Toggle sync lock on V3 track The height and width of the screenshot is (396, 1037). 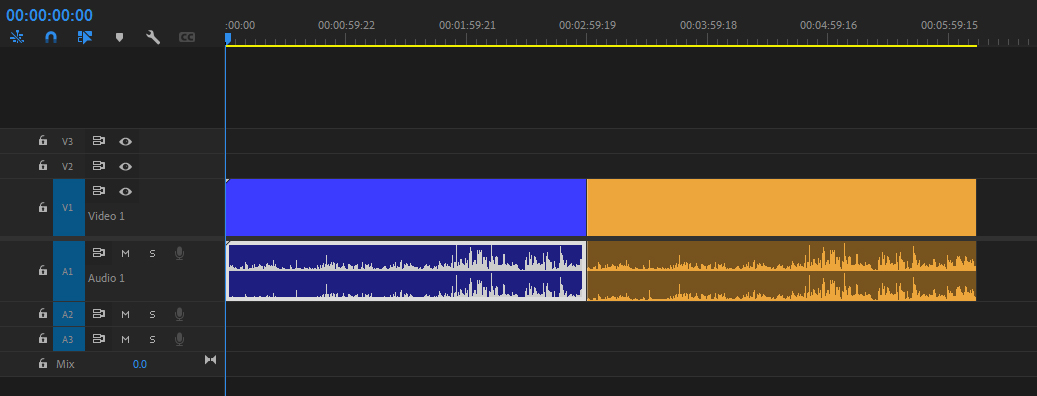pyautogui.click(x=99, y=141)
